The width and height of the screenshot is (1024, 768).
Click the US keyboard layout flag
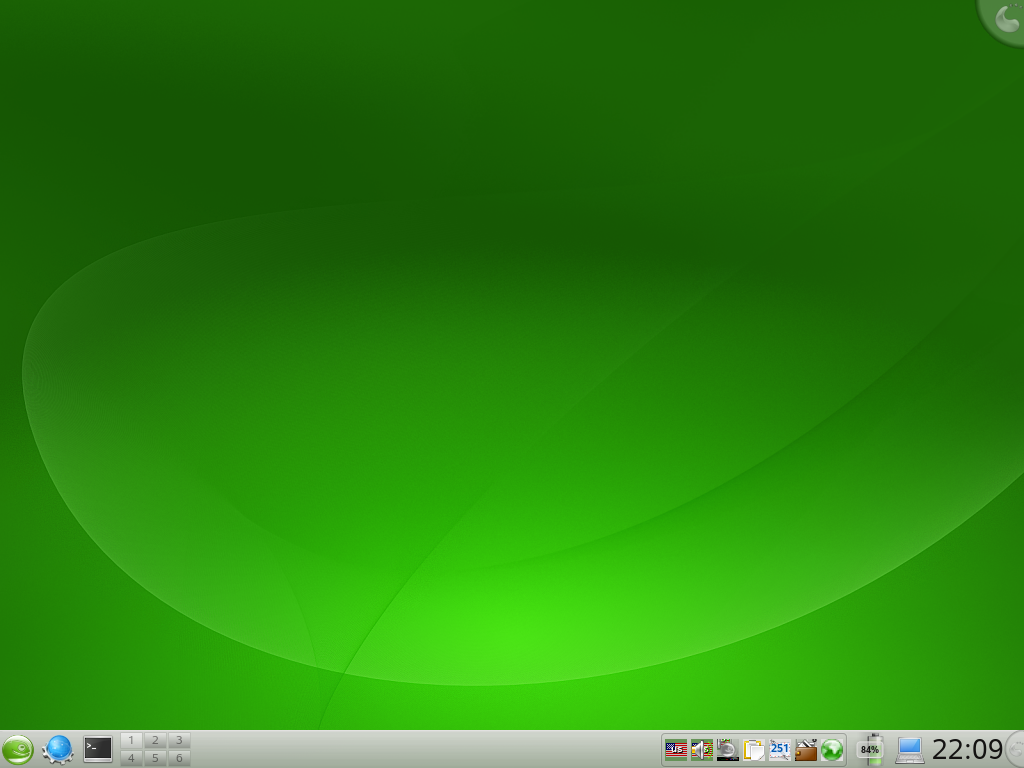(x=676, y=750)
